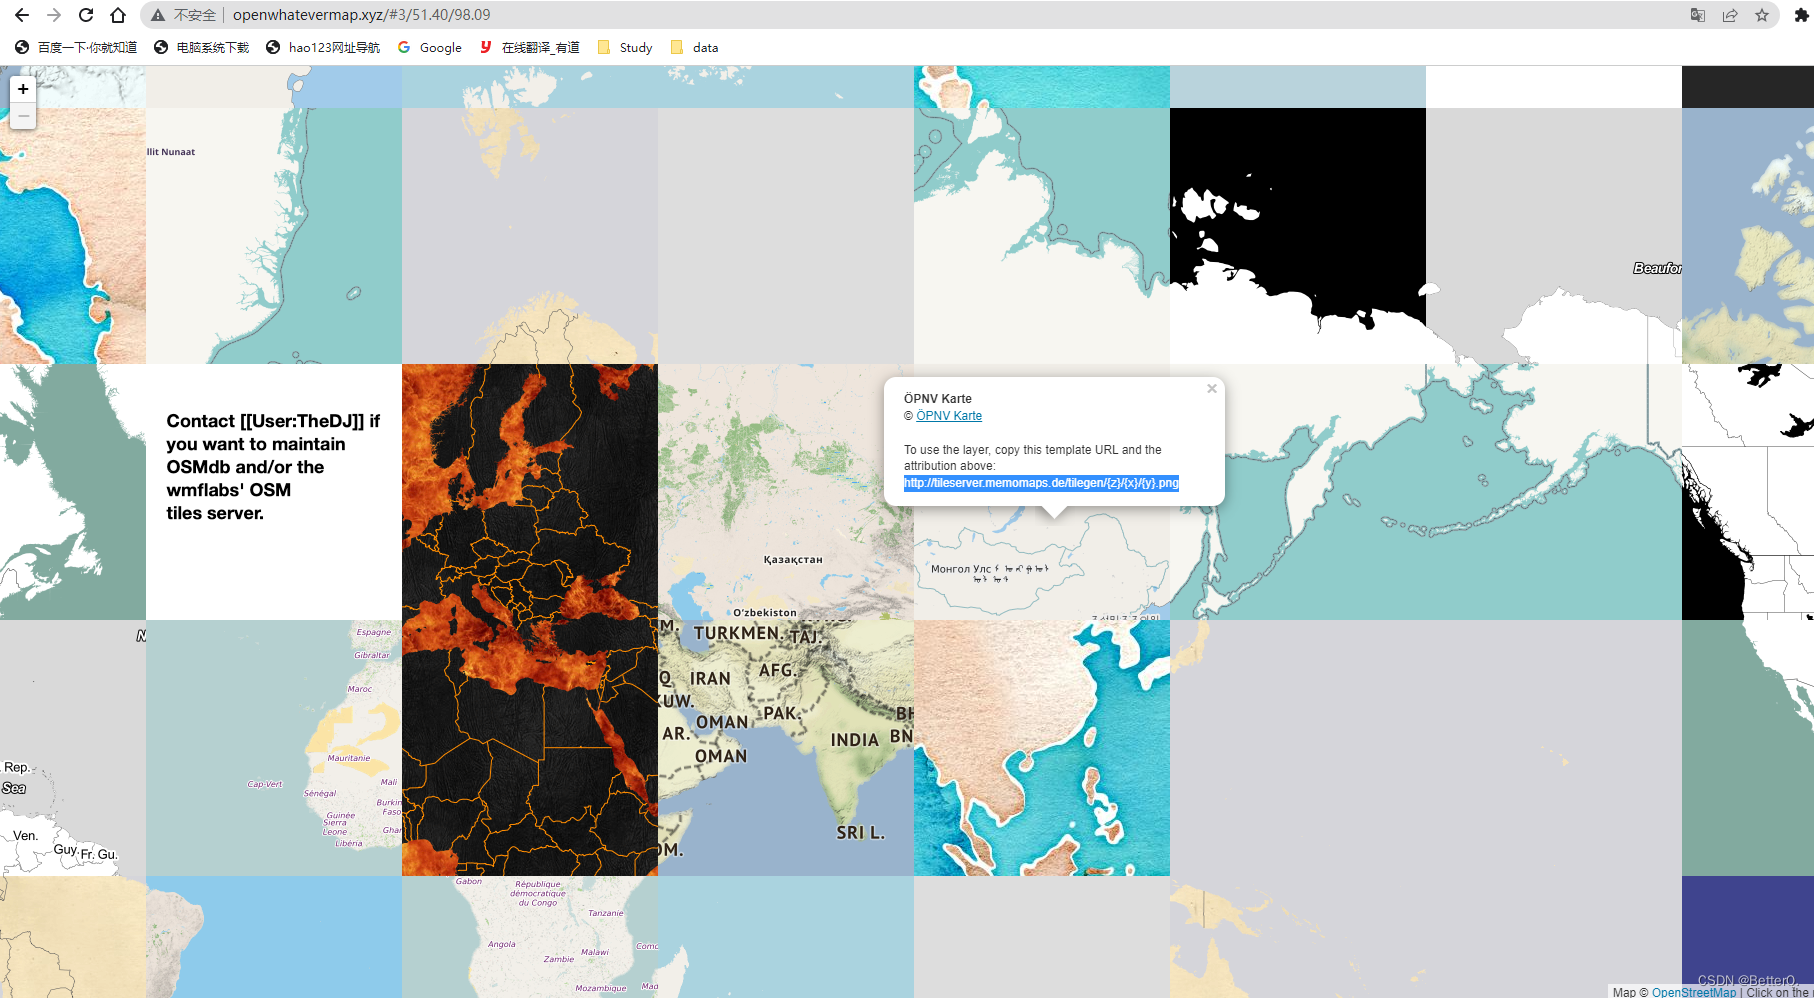The image size is (1814, 998).
Task: Expand the data bookmarks folder
Action: [694, 47]
